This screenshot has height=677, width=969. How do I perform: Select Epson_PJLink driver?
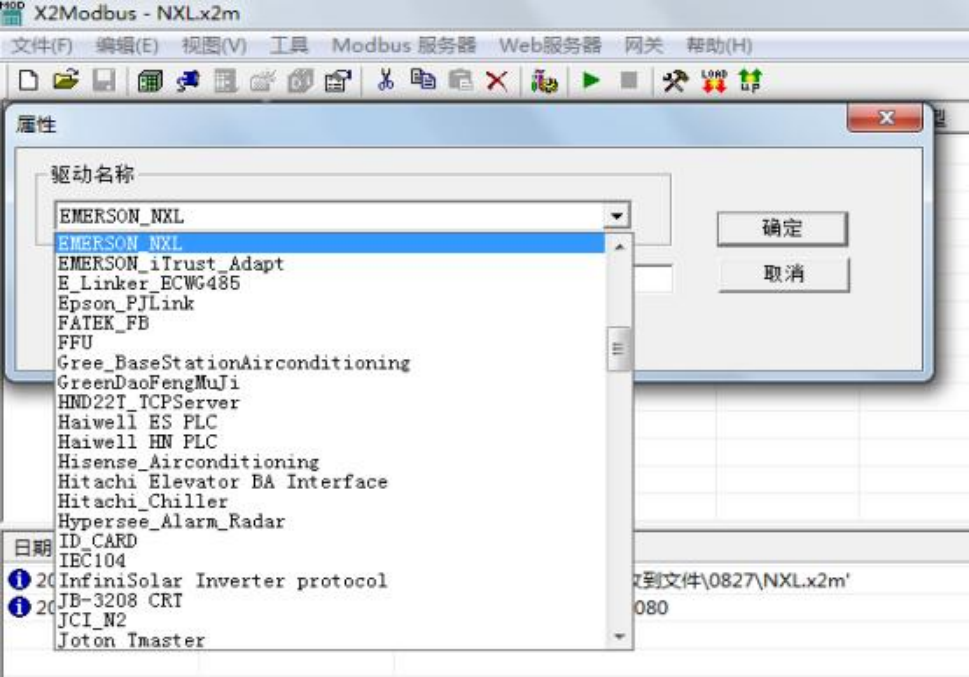[x=330, y=303]
